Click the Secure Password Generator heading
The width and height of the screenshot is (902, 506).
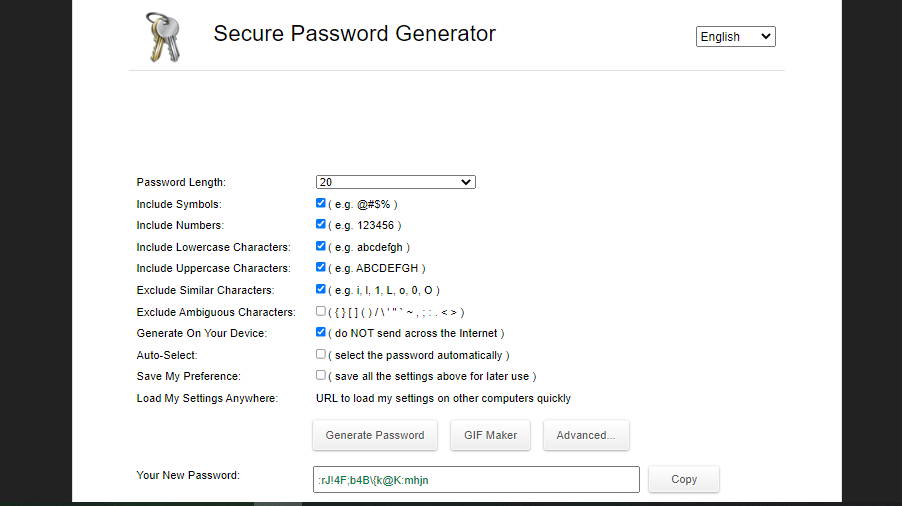(x=354, y=33)
